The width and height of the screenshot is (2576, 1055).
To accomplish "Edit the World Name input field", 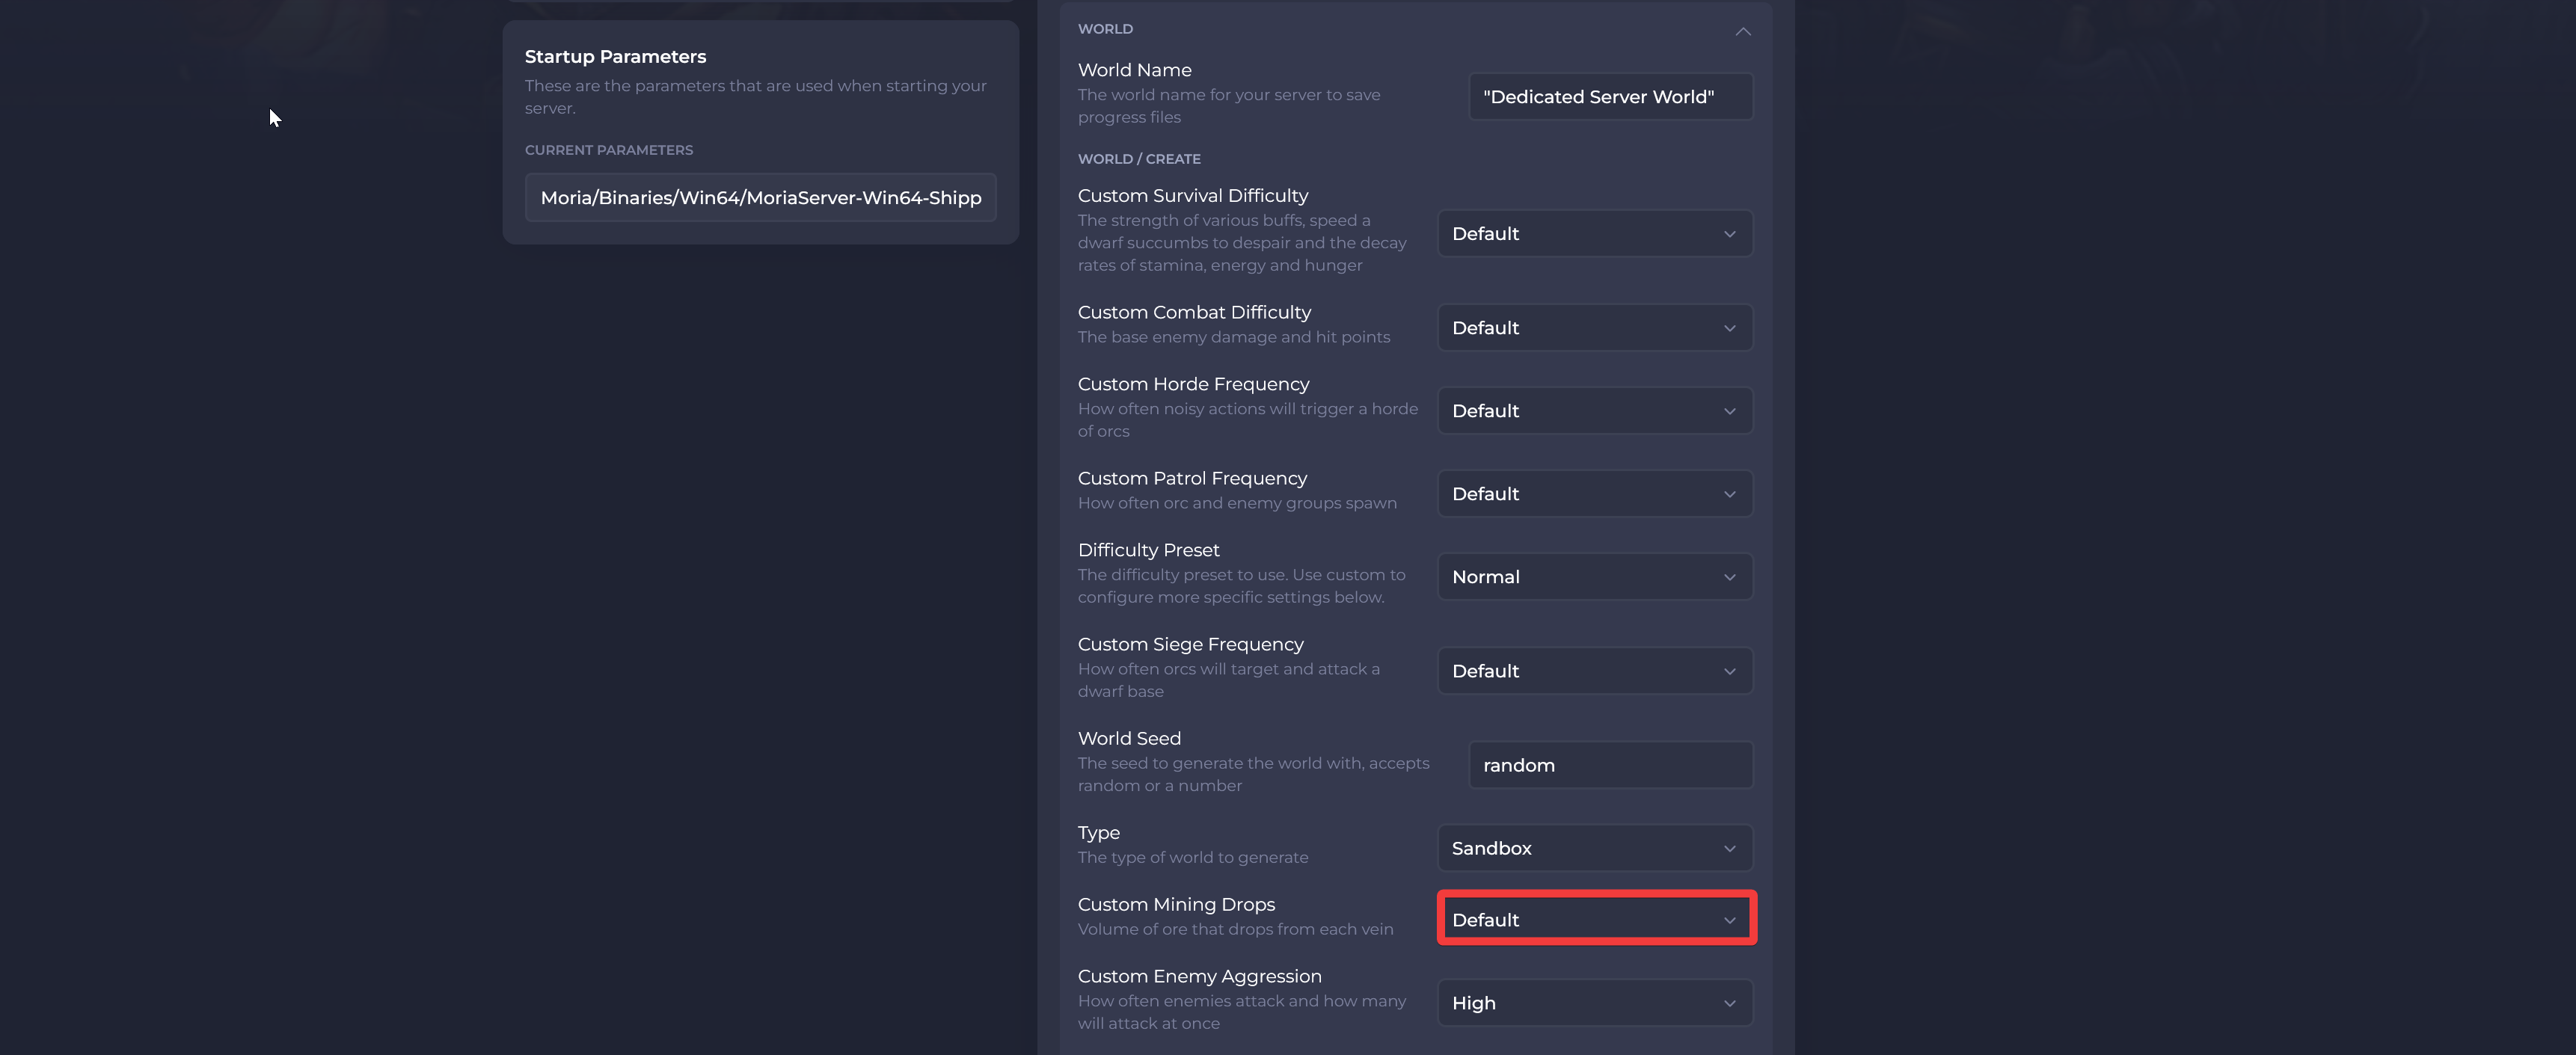I will 1610,97.
